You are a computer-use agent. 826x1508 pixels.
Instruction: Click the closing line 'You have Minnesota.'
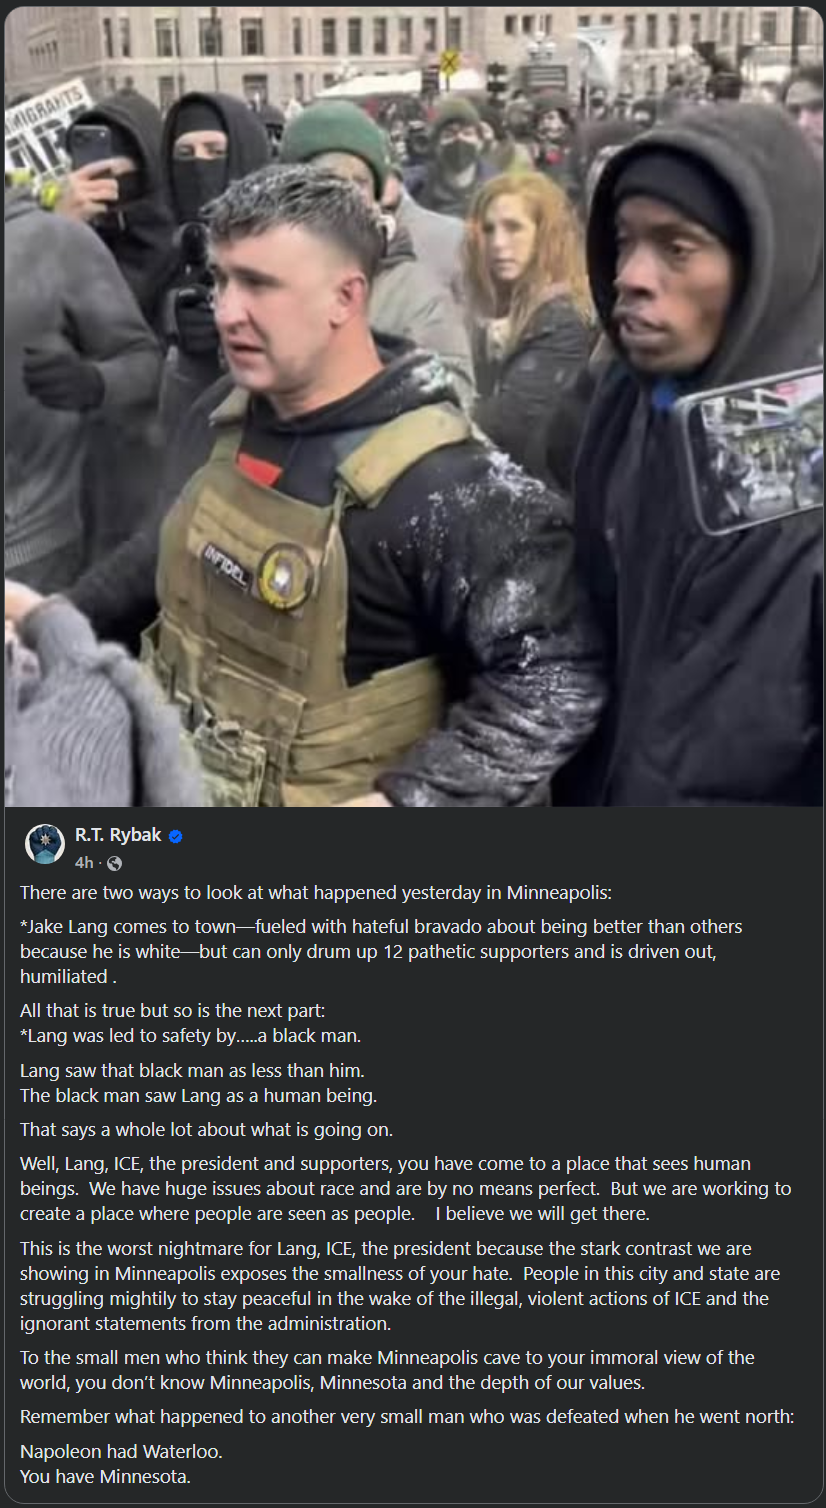point(105,1476)
